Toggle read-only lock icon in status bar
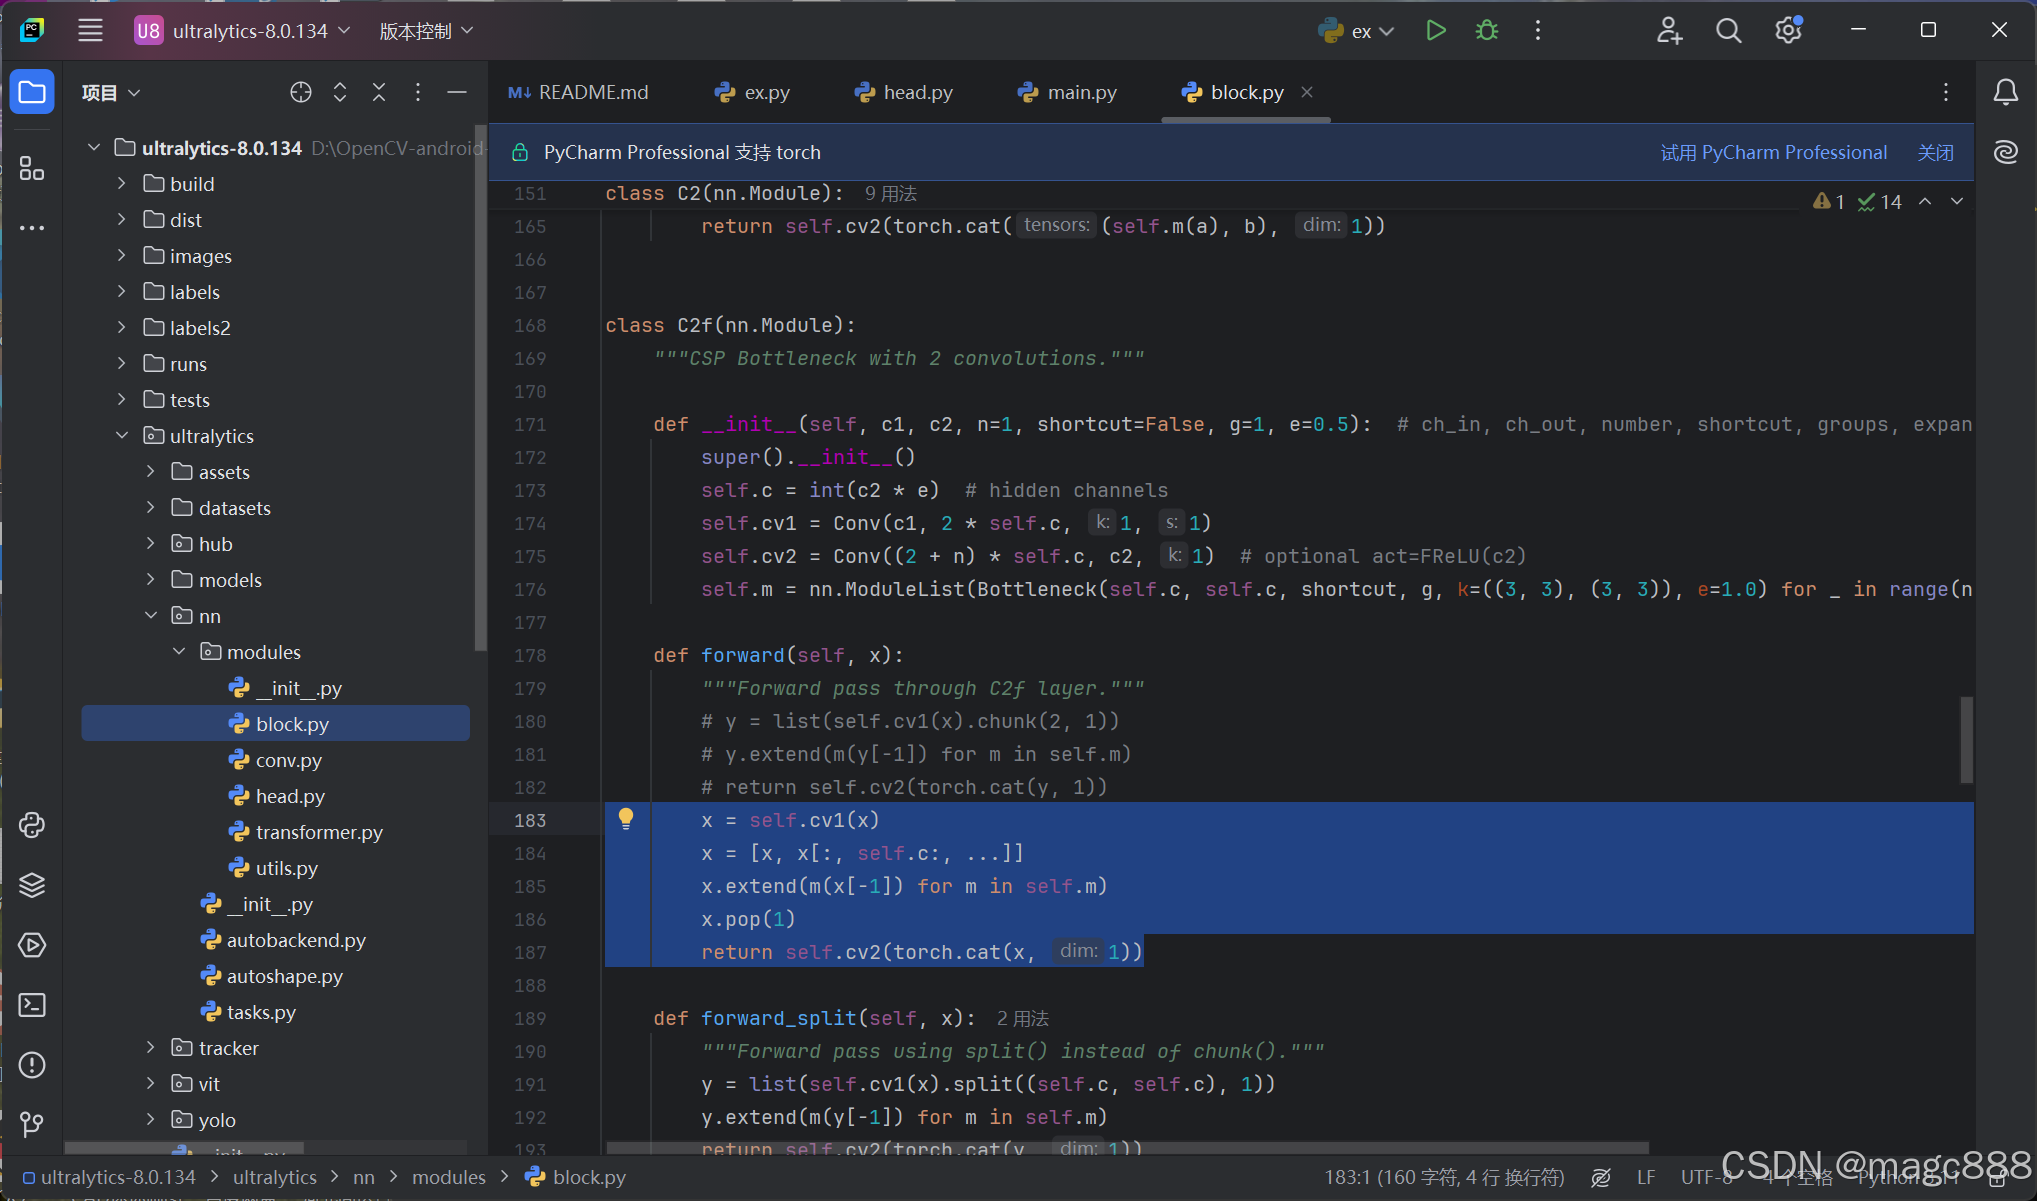 pyautogui.click(x=1996, y=1178)
